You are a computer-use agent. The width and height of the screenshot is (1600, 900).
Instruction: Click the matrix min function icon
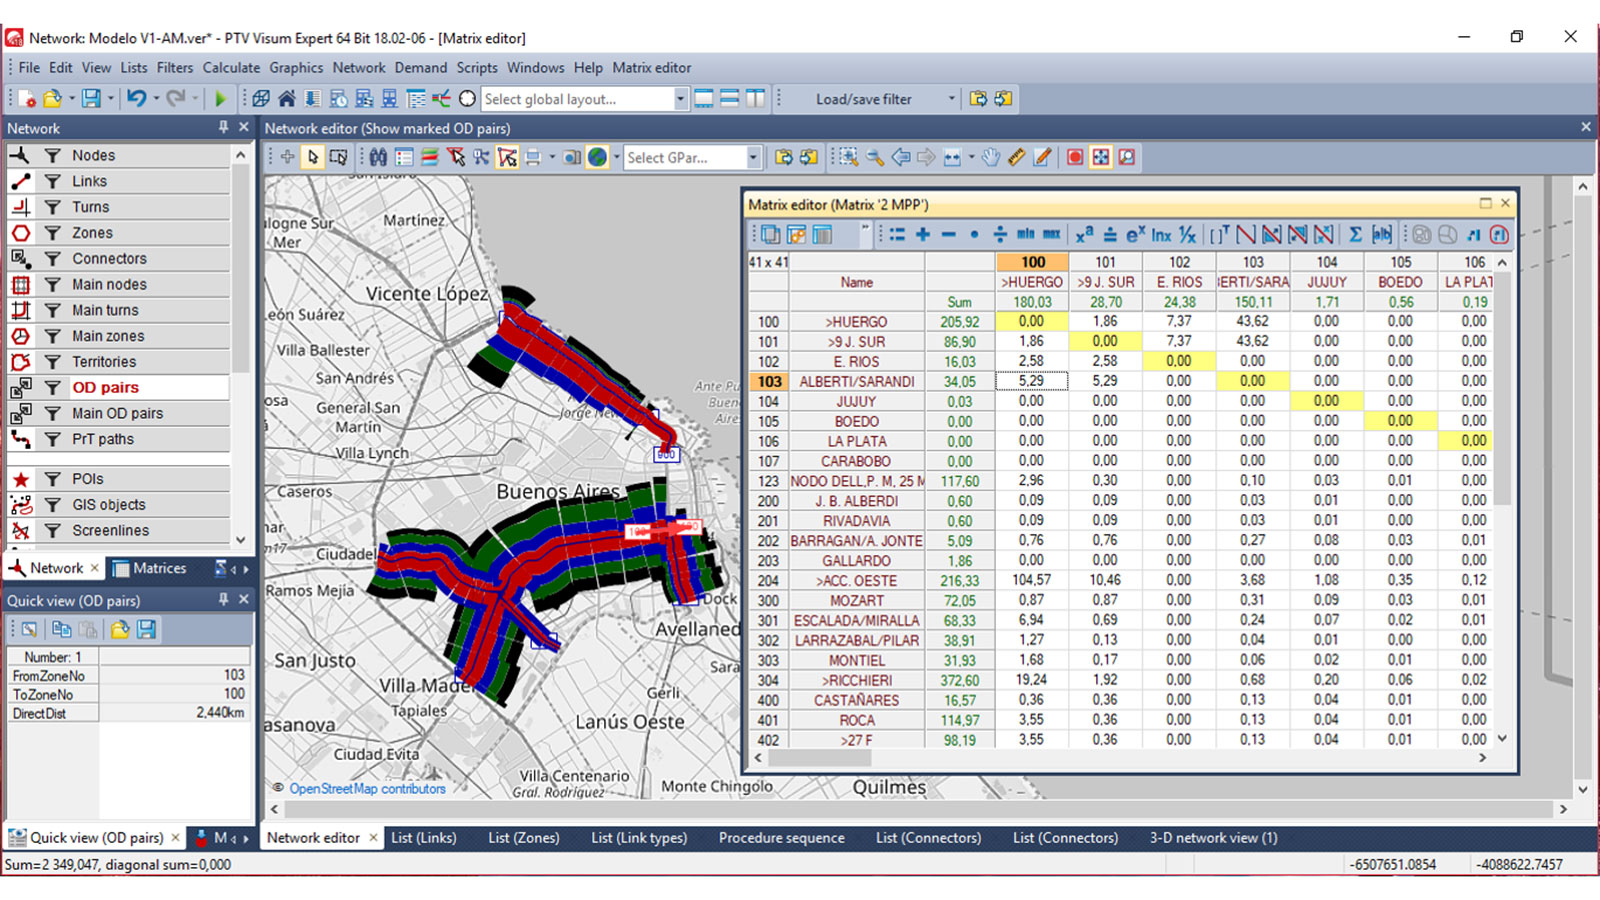click(1026, 234)
